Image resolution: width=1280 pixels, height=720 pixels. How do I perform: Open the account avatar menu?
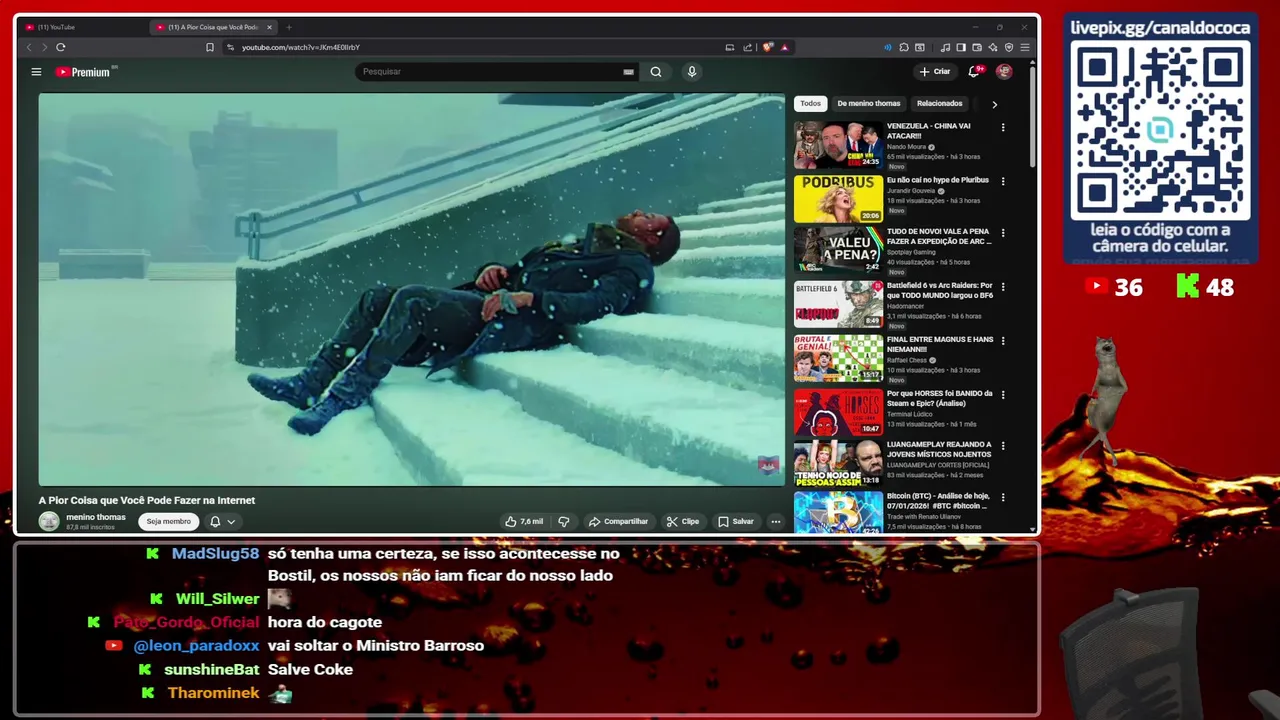[x=1004, y=71]
